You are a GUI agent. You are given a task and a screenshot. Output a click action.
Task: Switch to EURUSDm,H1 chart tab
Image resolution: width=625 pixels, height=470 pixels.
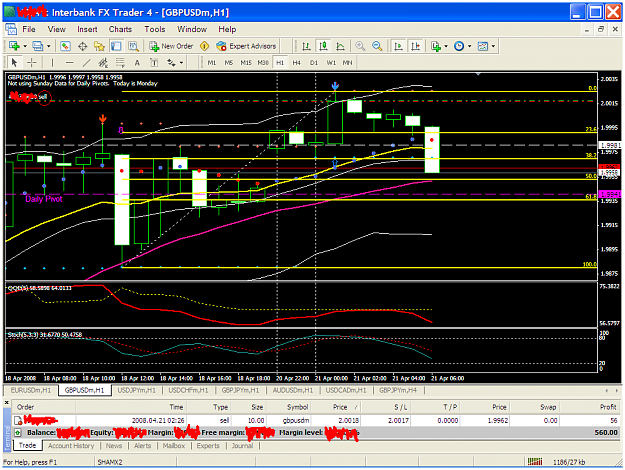[31, 390]
